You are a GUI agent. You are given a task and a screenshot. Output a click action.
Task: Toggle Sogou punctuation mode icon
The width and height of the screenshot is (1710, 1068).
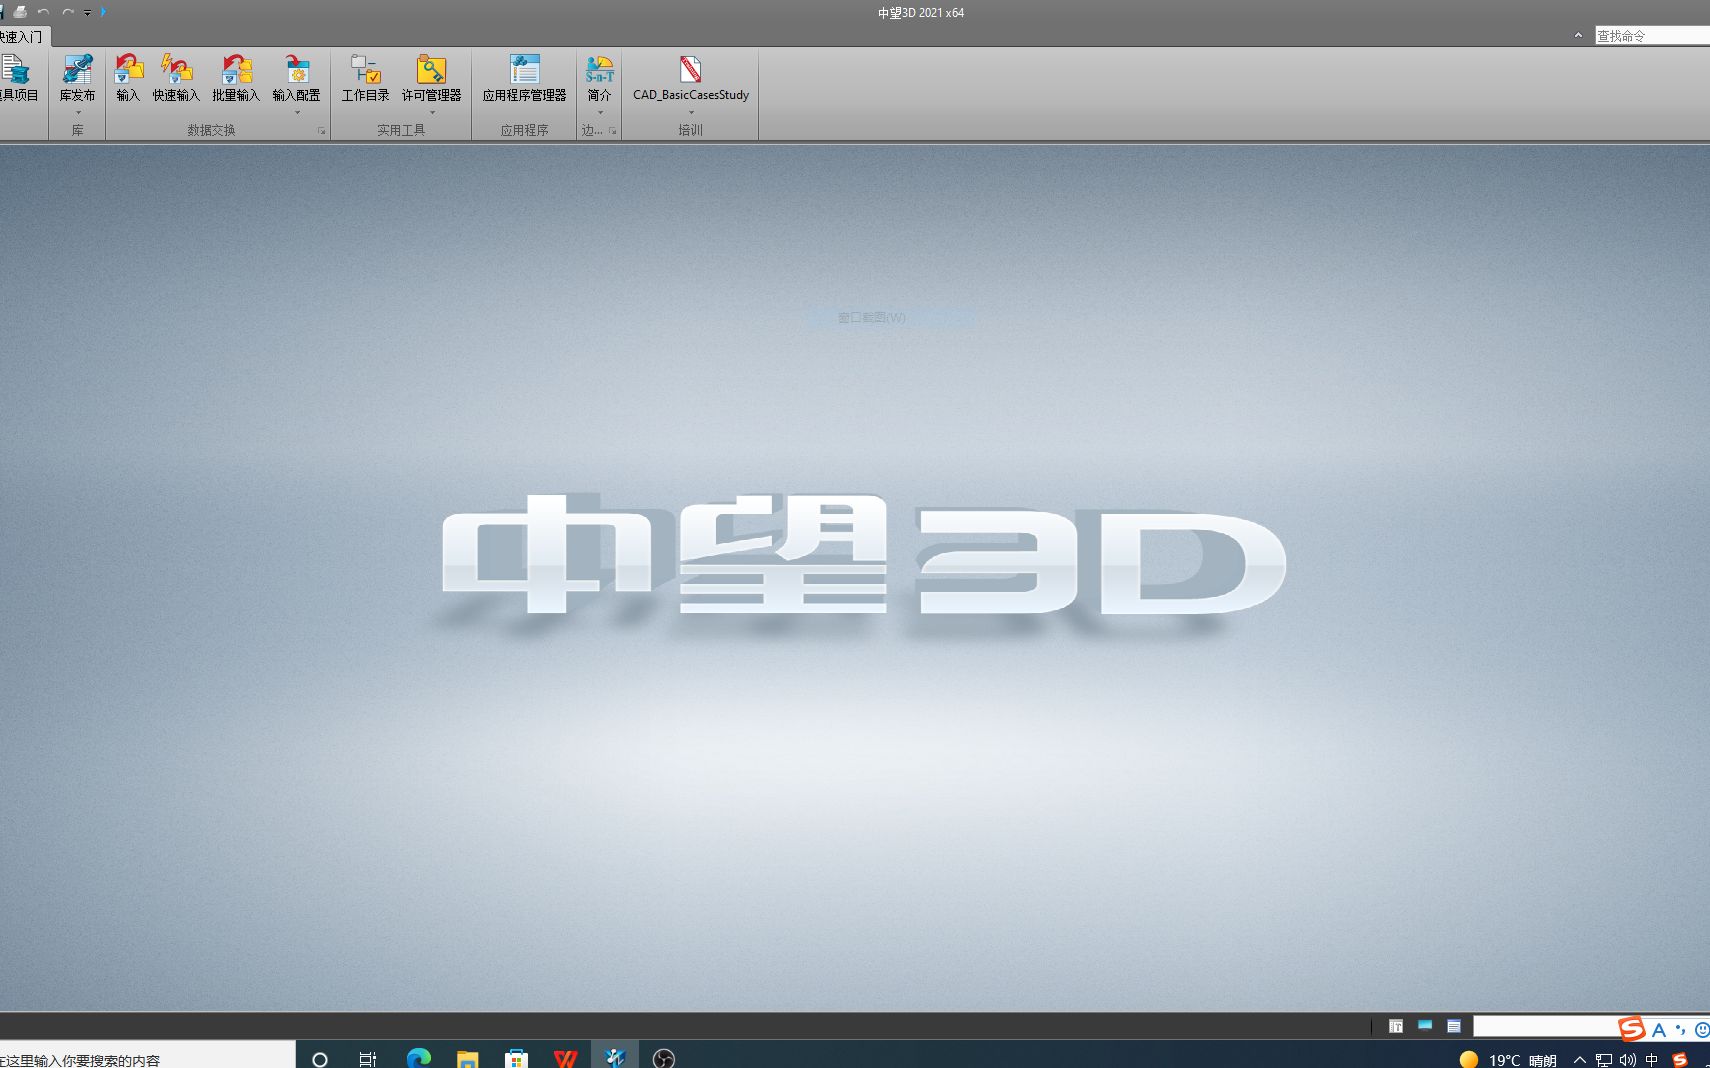1681,1029
